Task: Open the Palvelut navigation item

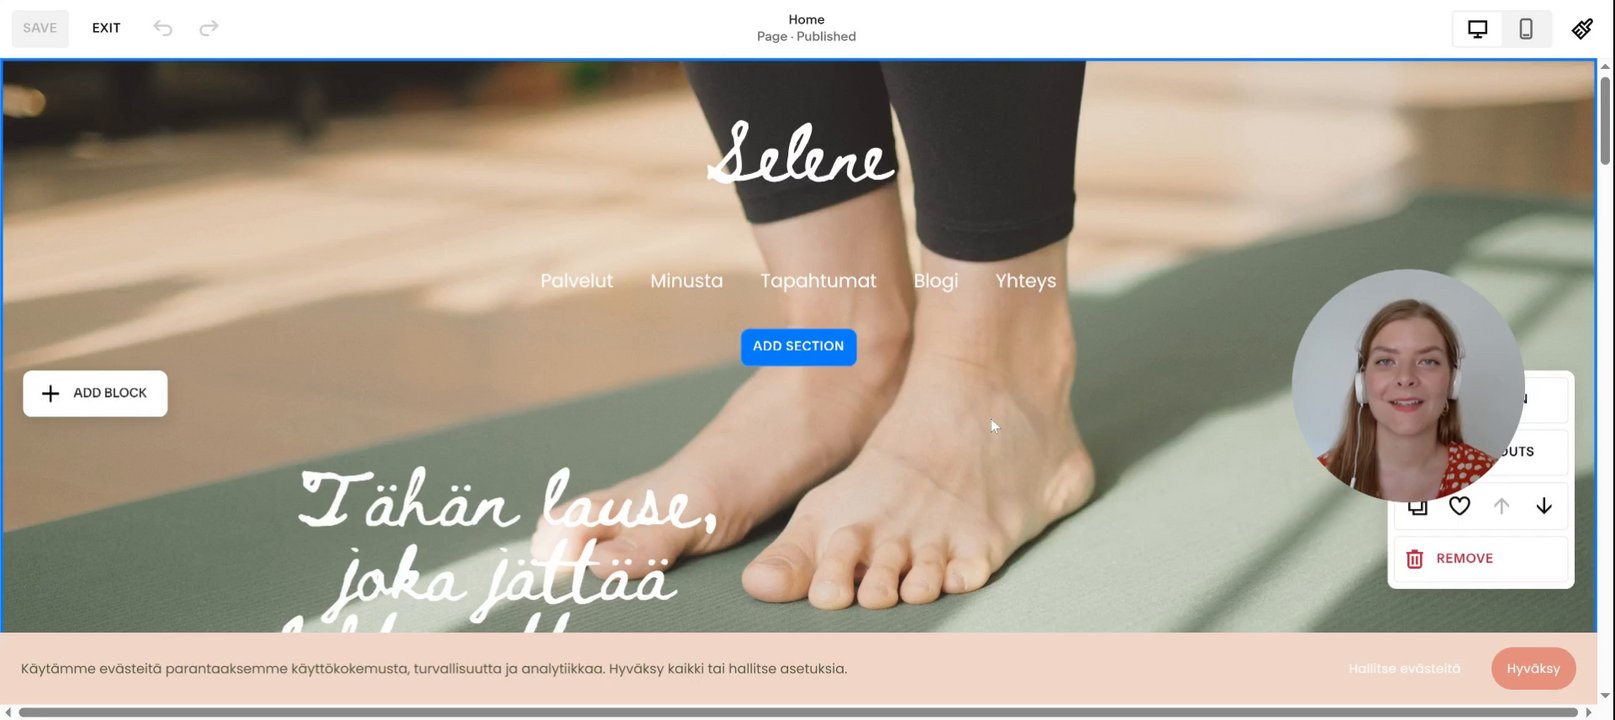Action: click(x=576, y=281)
